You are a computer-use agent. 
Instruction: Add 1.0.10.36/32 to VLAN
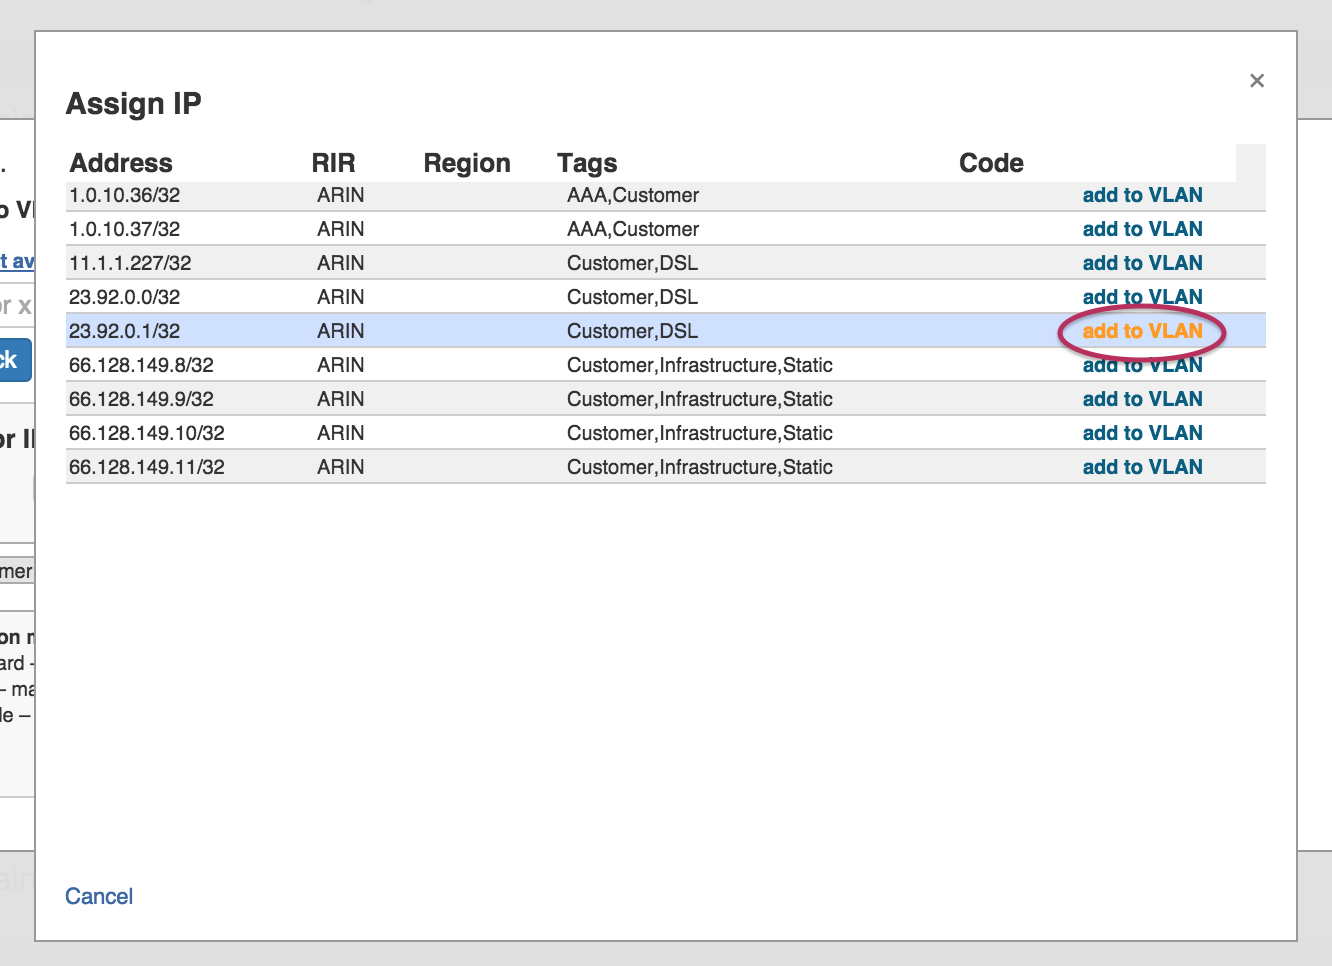tap(1142, 195)
